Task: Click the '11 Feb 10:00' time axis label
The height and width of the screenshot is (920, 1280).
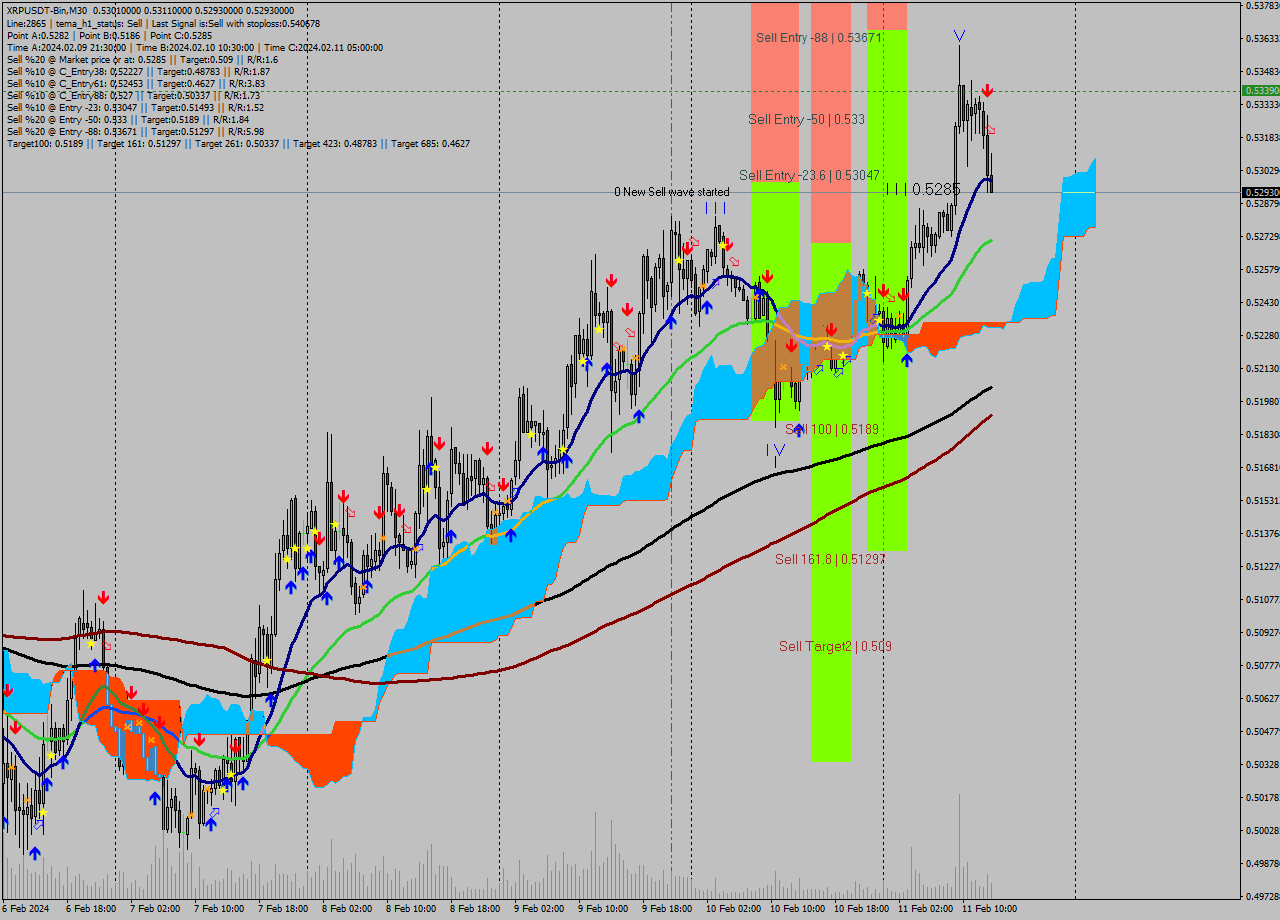Action: (989, 909)
